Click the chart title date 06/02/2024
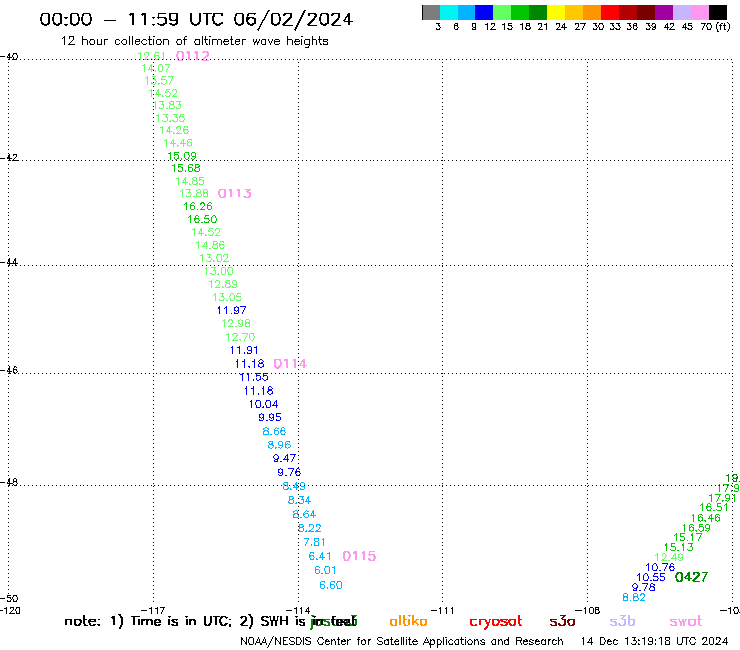The height and width of the screenshot is (650, 740). coord(293,19)
